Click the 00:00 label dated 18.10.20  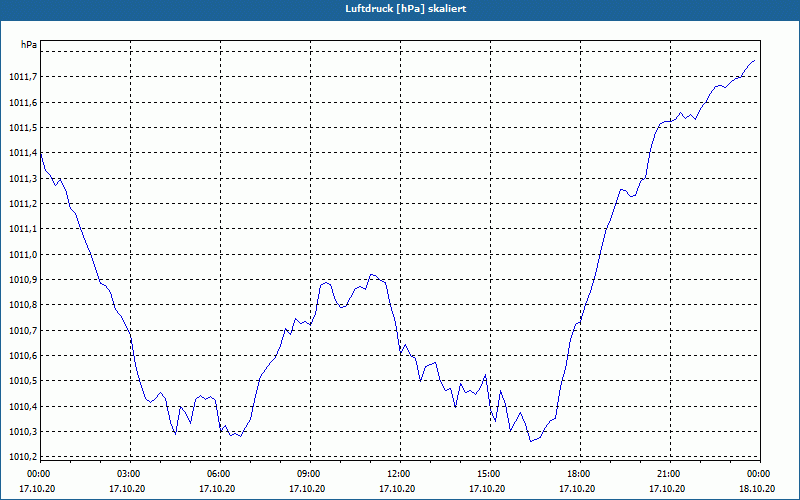(x=760, y=474)
